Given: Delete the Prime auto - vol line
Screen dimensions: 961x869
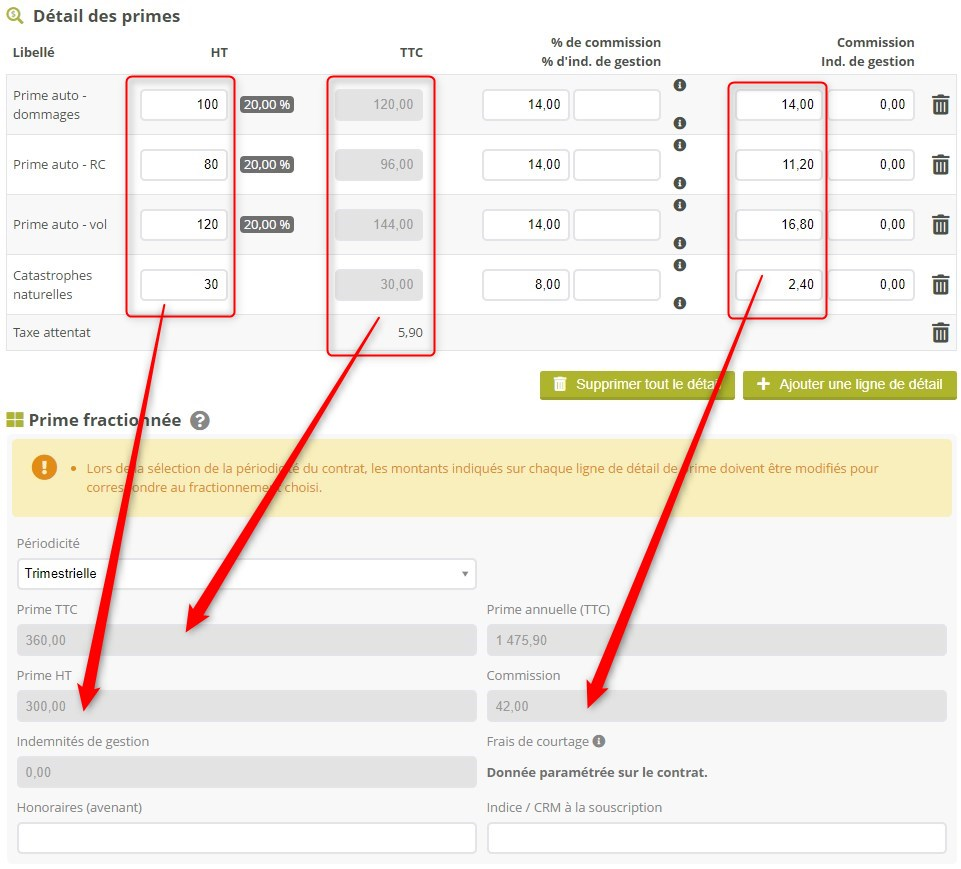Looking at the screenshot, I should (x=940, y=225).
